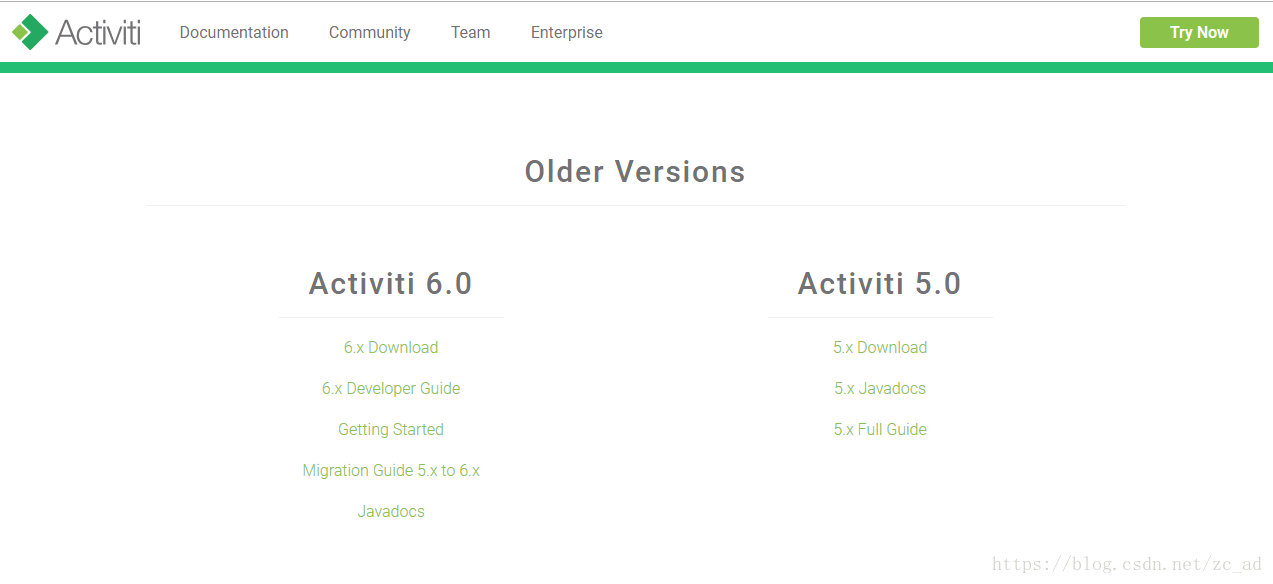This screenshot has width=1273, height=584.
Task: Select the Activiti 5.0 heading
Action: 880,284
